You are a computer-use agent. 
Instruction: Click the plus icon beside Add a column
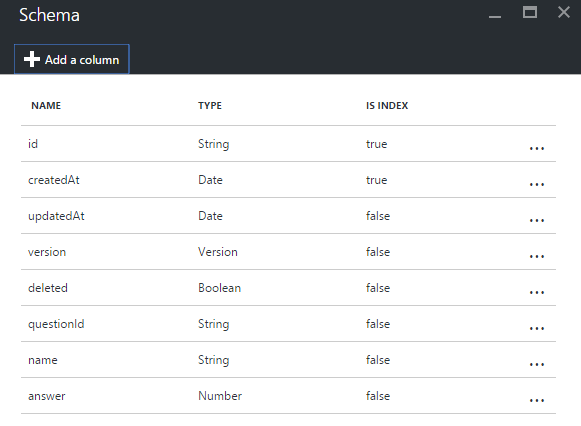click(x=32, y=59)
